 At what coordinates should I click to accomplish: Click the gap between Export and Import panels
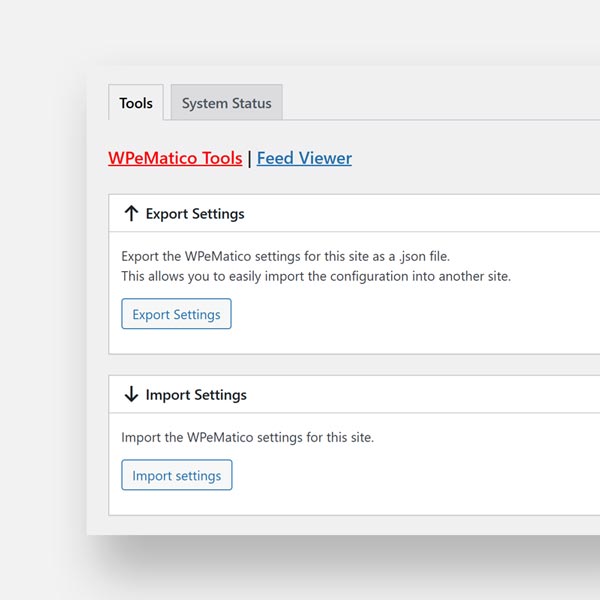tap(350, 365)
